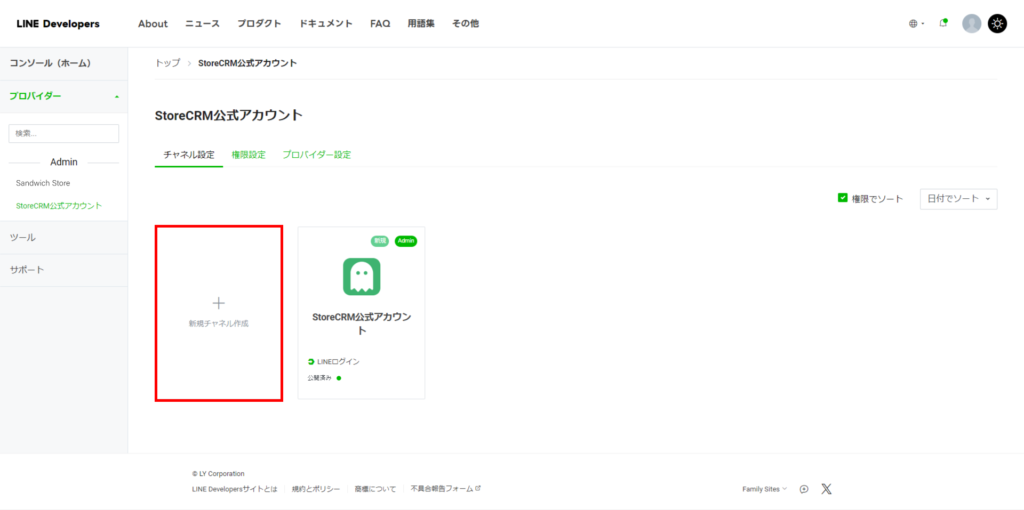
Task: Select Sandwich Store provider in sidebar
Action: point(43,183)
